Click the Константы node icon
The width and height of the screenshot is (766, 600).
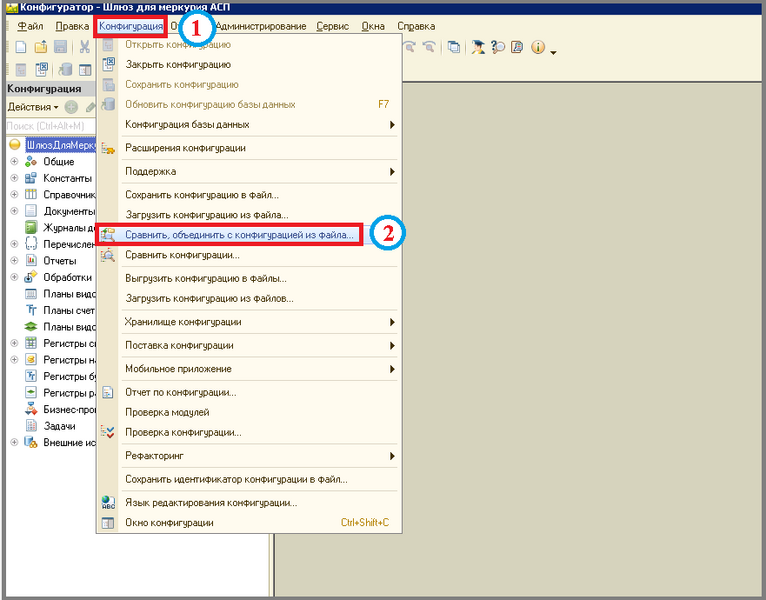[31, 178]
